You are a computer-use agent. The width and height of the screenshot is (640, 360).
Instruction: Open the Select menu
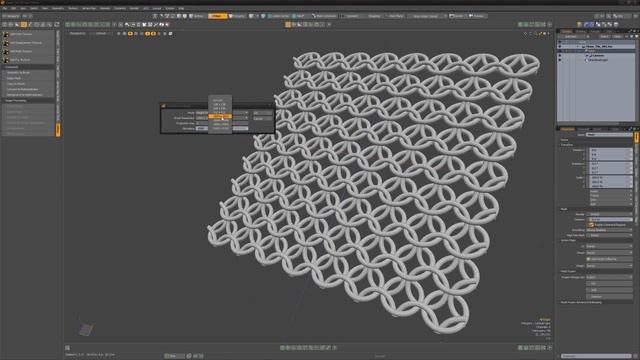point(34,8)
